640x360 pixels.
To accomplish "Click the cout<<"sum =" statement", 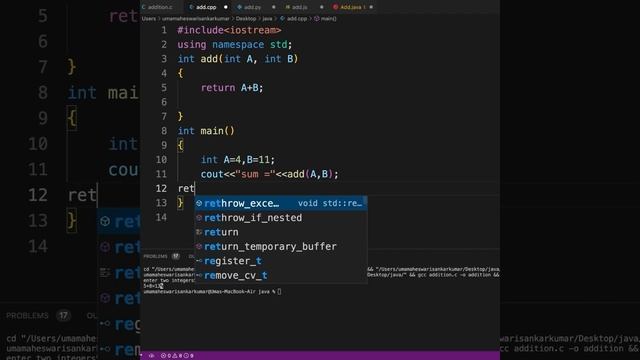I will coord(269,174).
